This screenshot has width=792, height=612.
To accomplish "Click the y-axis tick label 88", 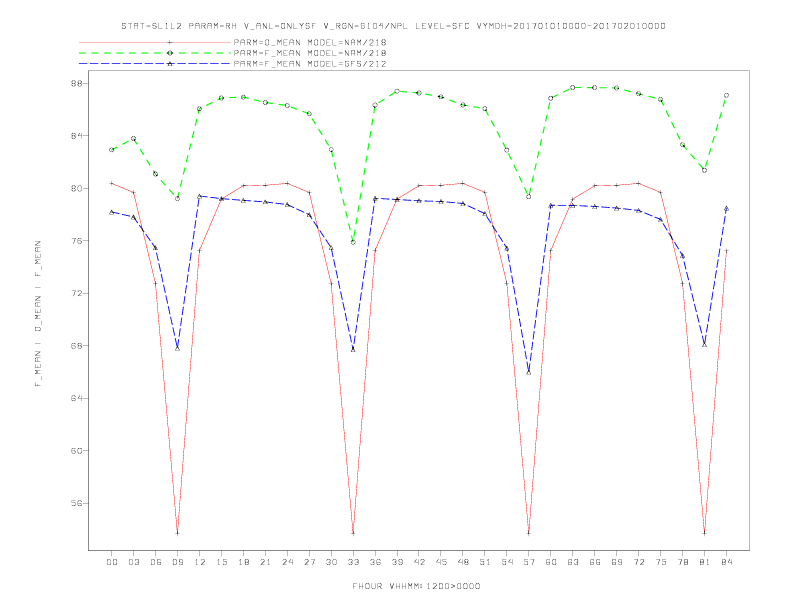I will point(77,83).
